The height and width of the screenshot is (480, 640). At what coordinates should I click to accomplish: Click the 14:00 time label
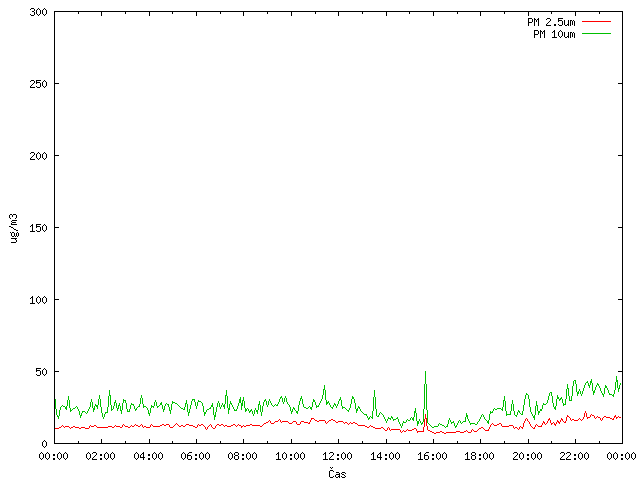coord(385,456)
